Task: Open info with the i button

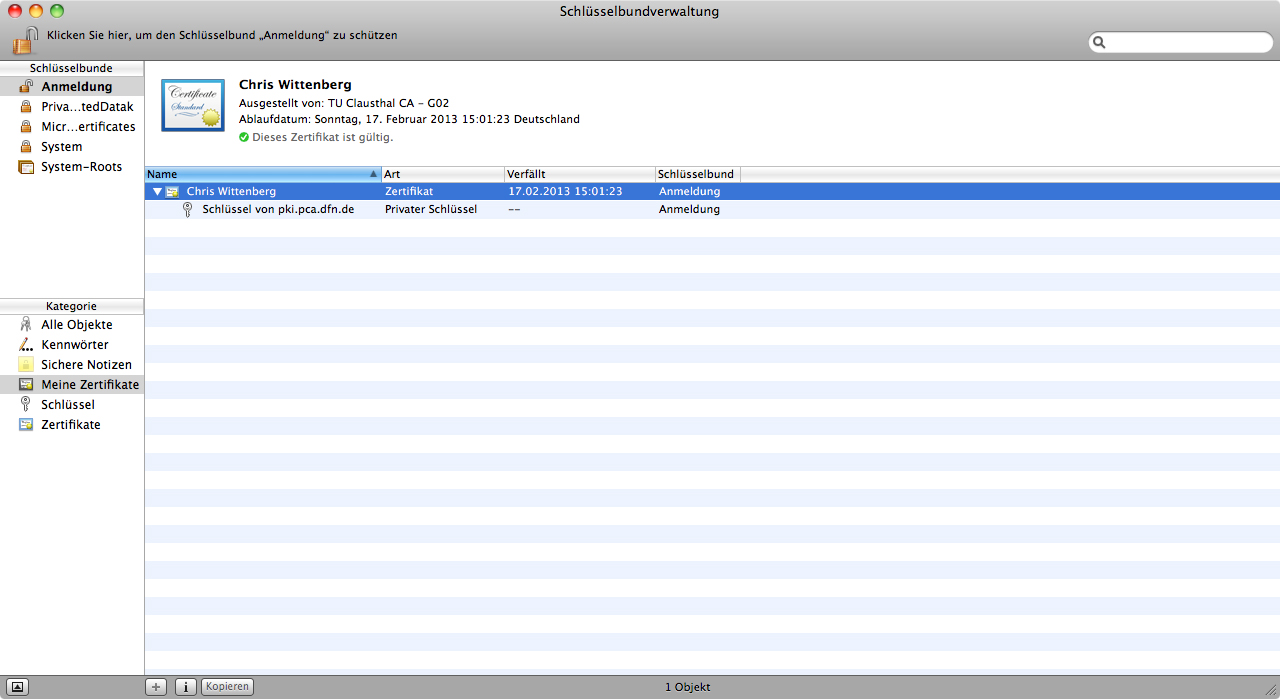Action: coord(186,687)
